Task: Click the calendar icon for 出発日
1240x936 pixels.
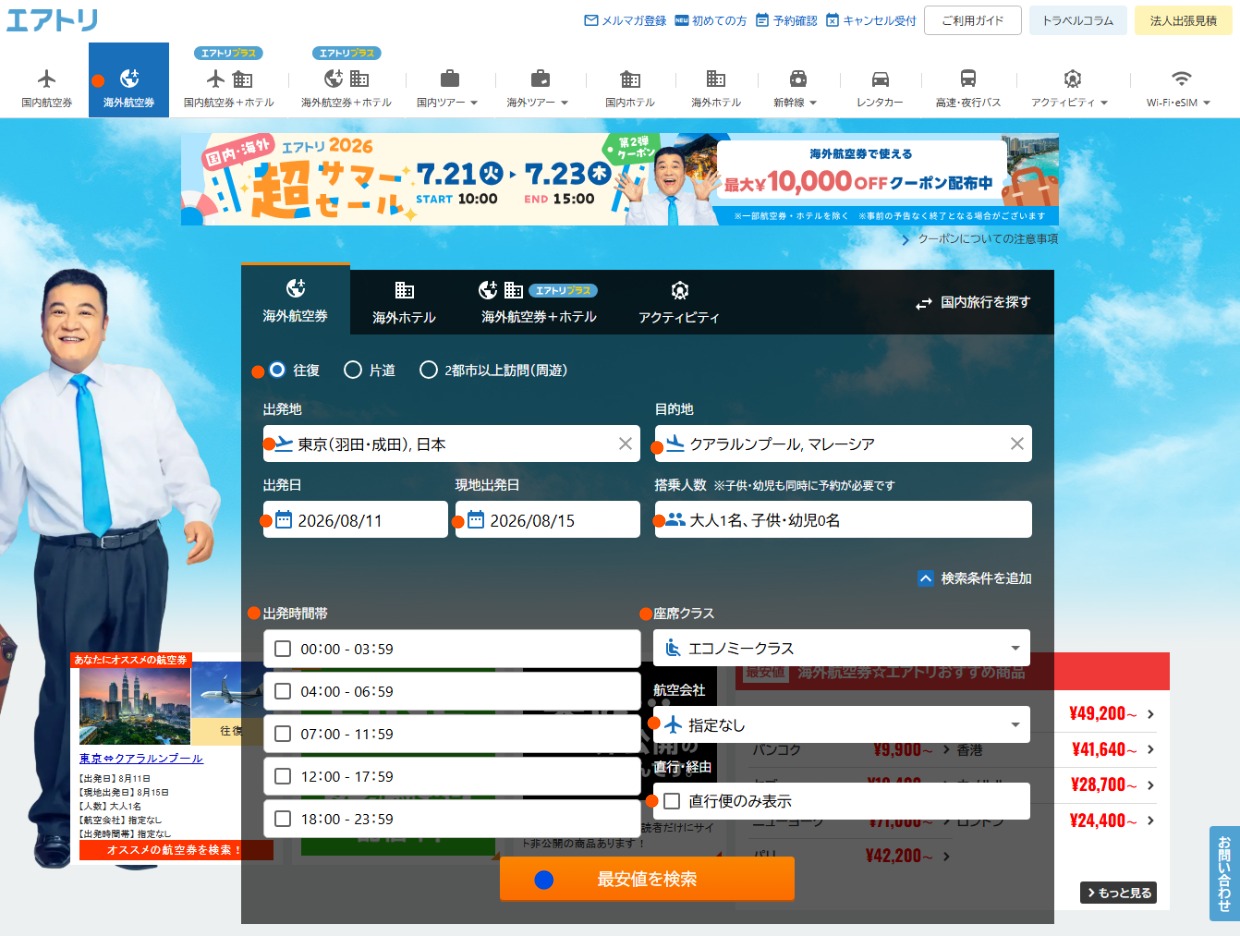Action: [284, 520]
